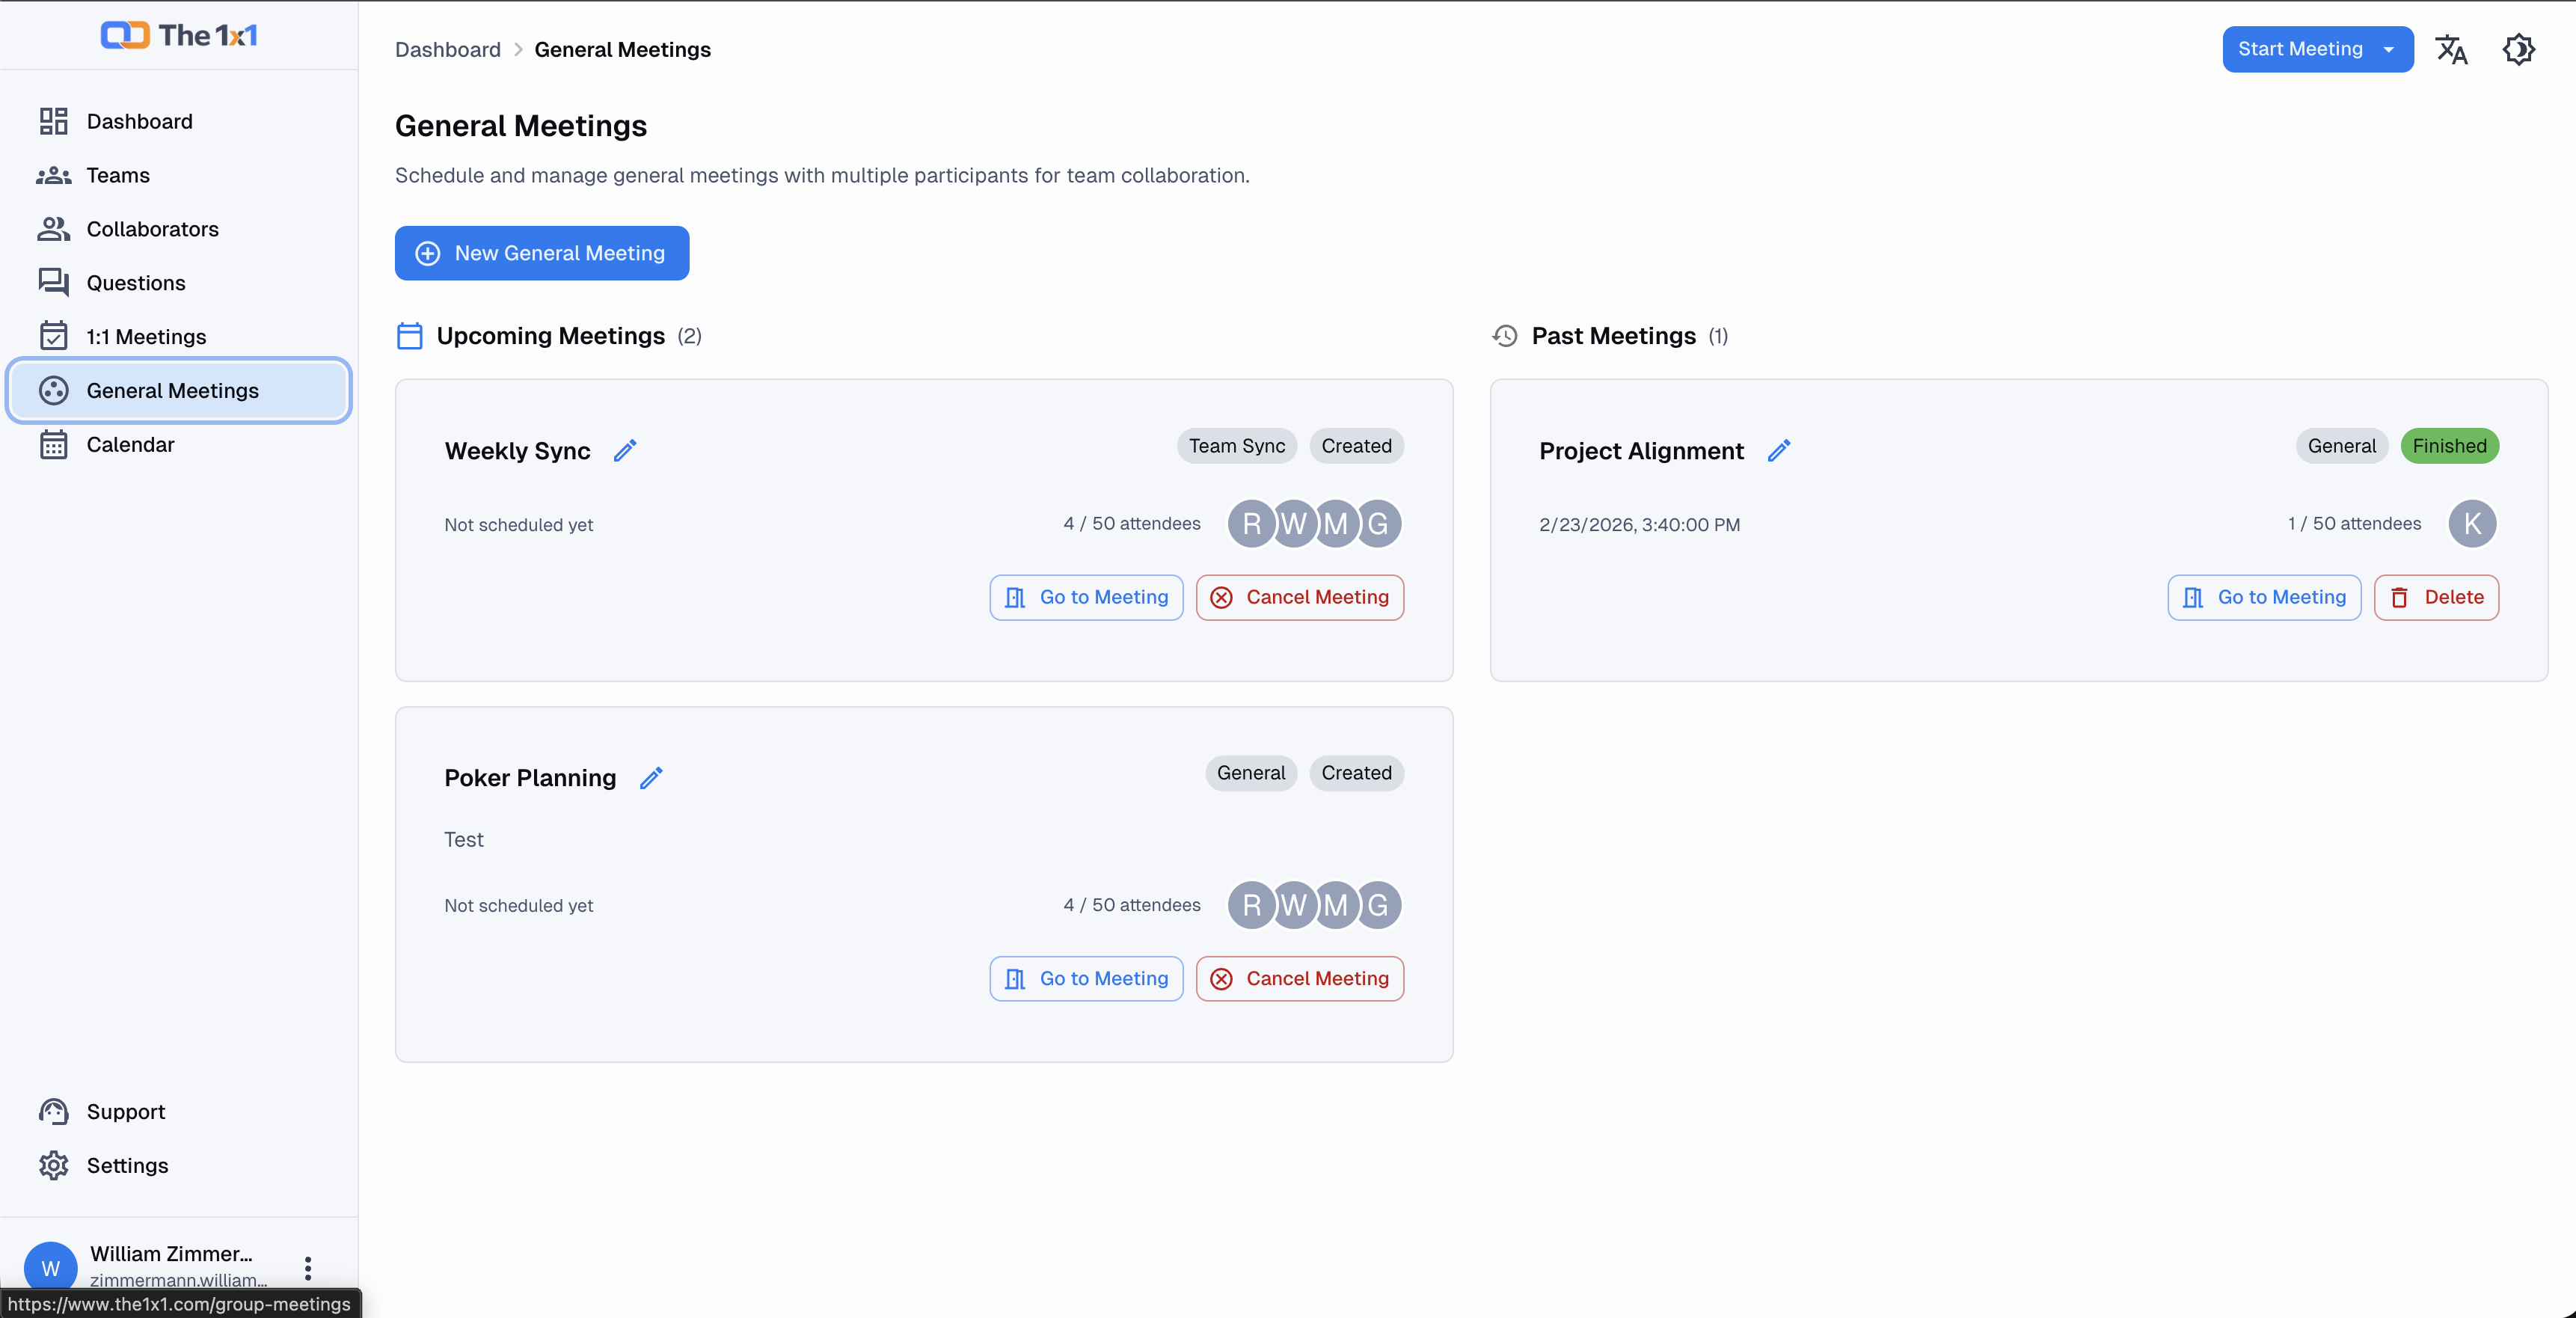This screenshot has height=1318, width=2576.
Task: Open the user account three-dot menu
Action: tap(308, 1268)
